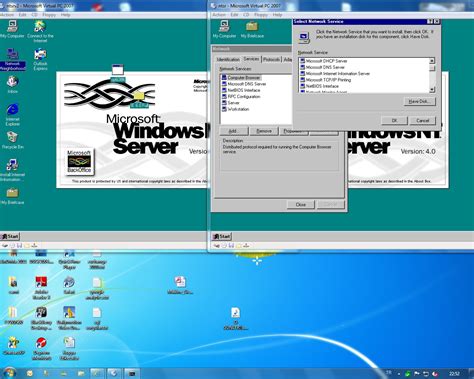Screen dimensions: 474x379
Task: Open Safari desktop shortcut
Action: pos(69,285)
